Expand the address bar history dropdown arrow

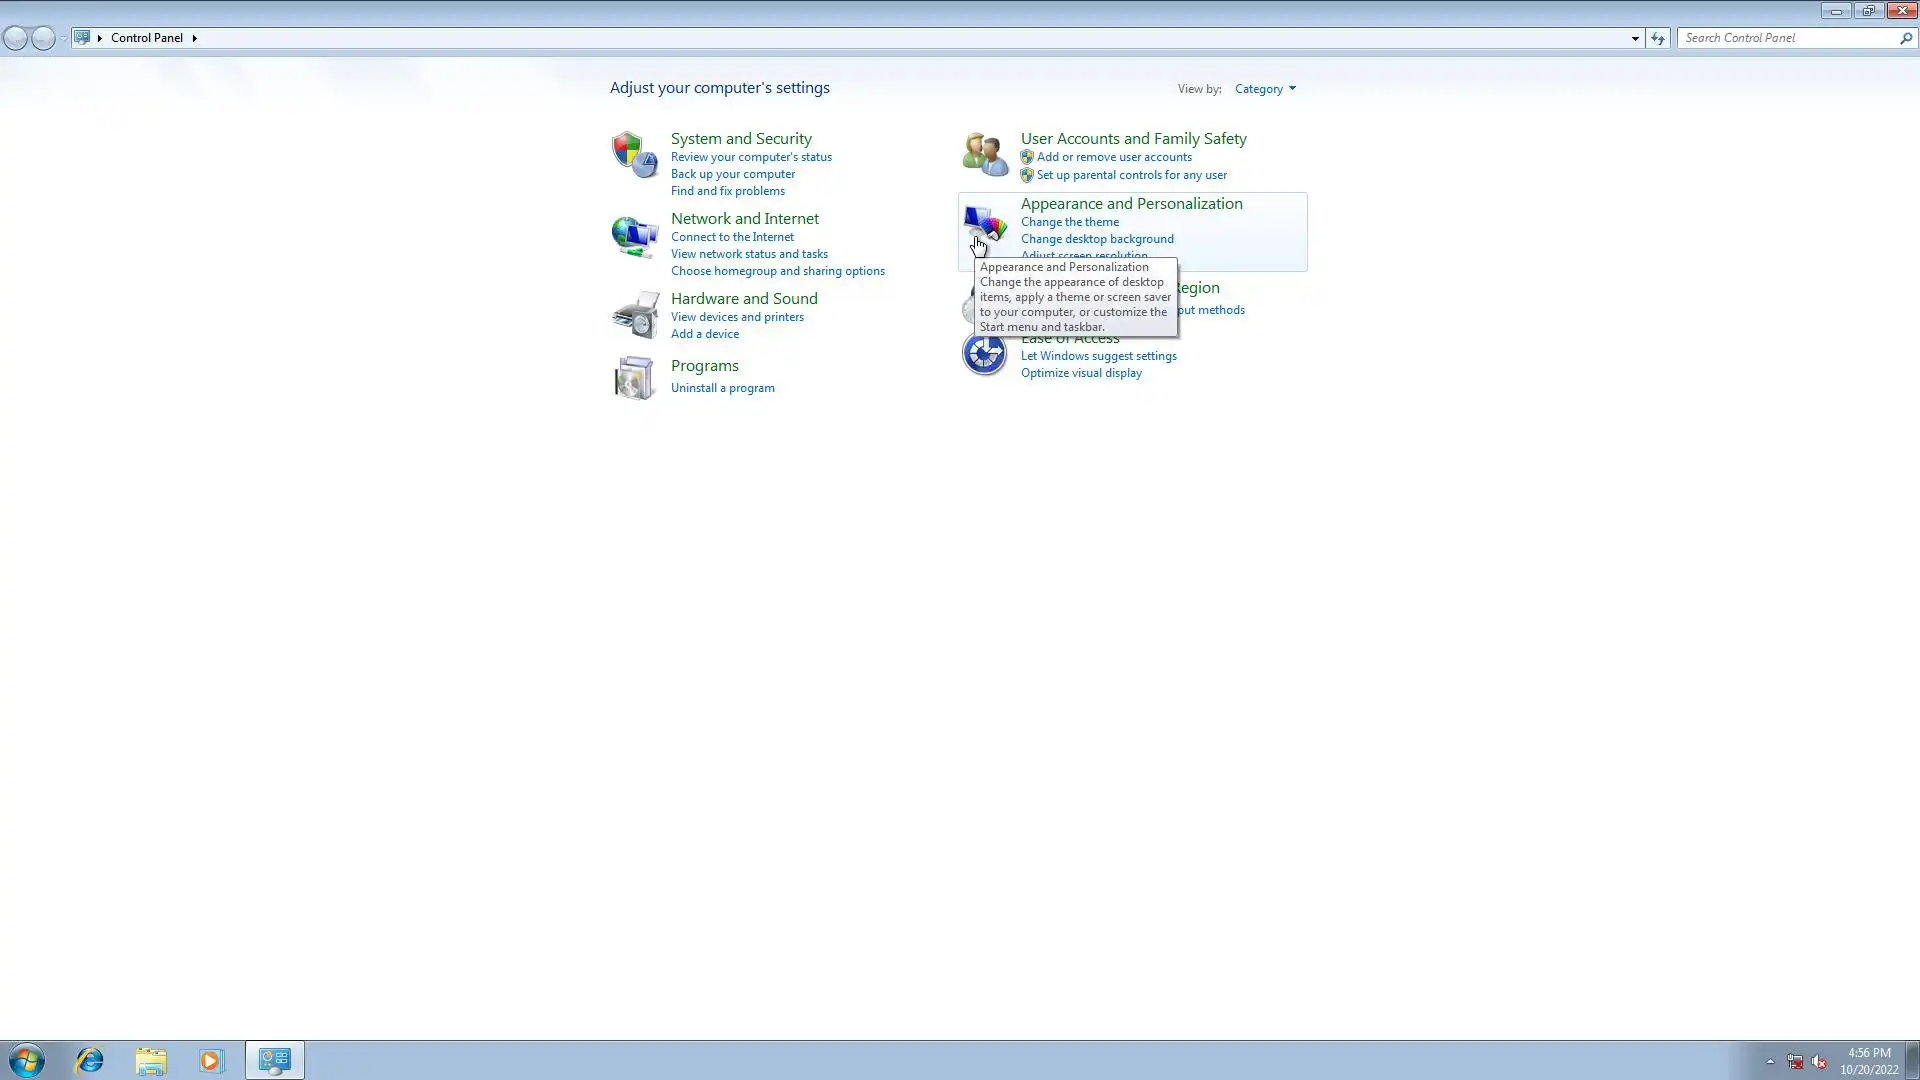tap(1635, 38)
